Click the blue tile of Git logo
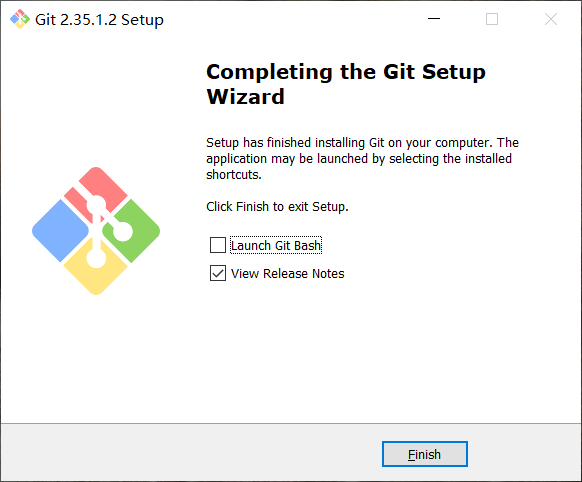The width and height of the screenshot is (582, 482). [x=61, y=231]
